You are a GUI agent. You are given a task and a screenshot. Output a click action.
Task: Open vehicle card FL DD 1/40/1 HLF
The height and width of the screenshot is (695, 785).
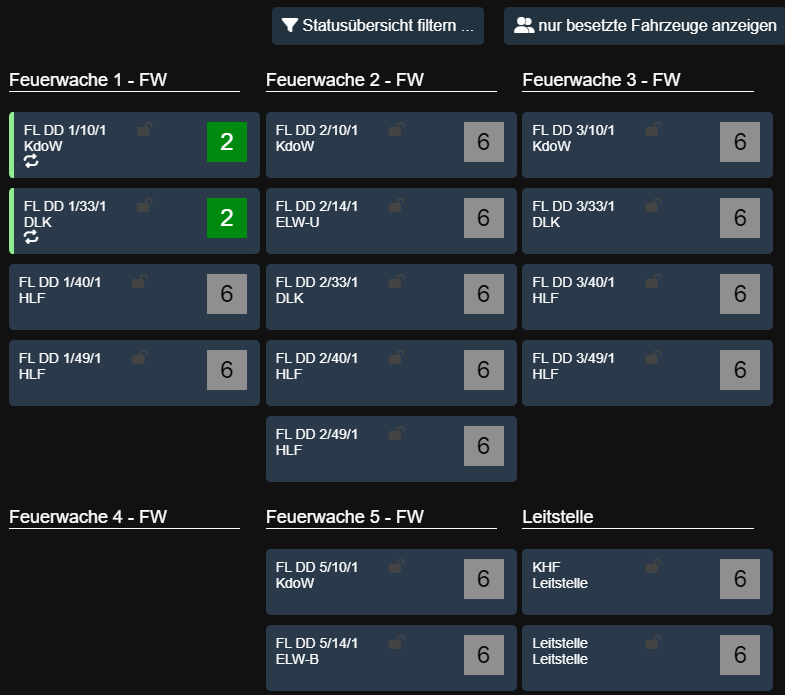pyautogui.click(x=100, y=297)
